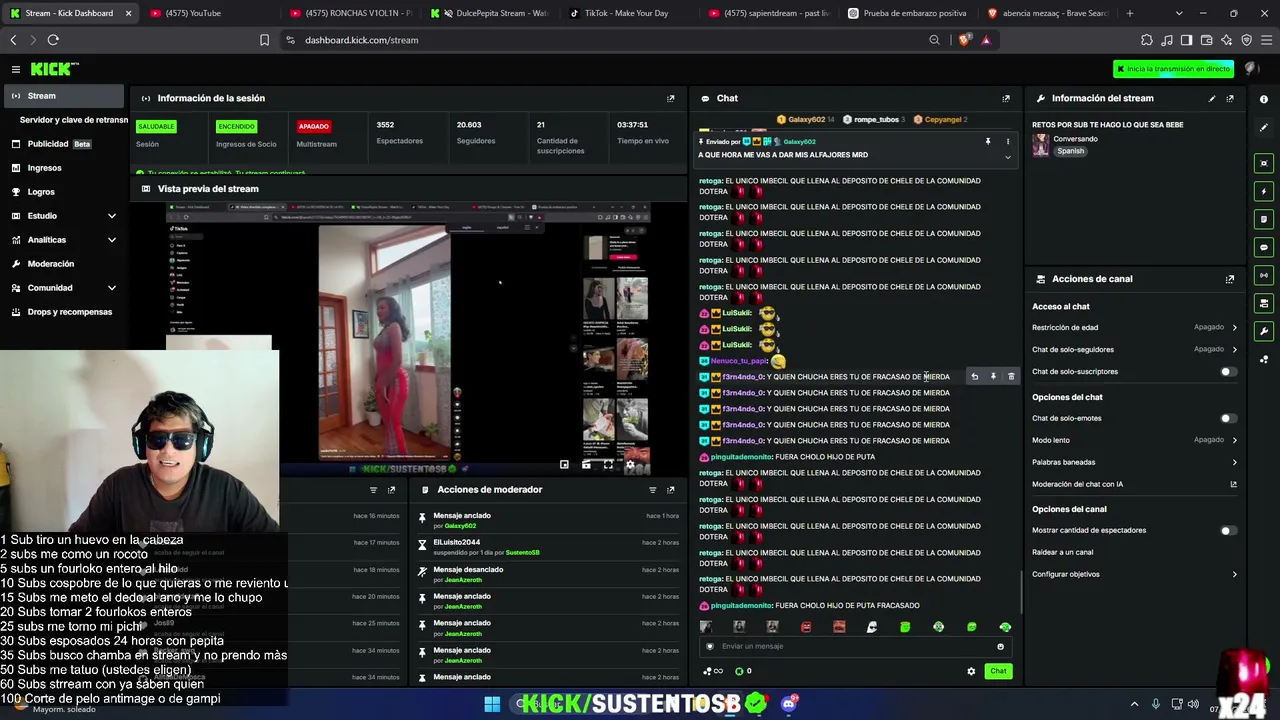Switch to the TikTok - Make Your Day tab

[x=626, y=13]
